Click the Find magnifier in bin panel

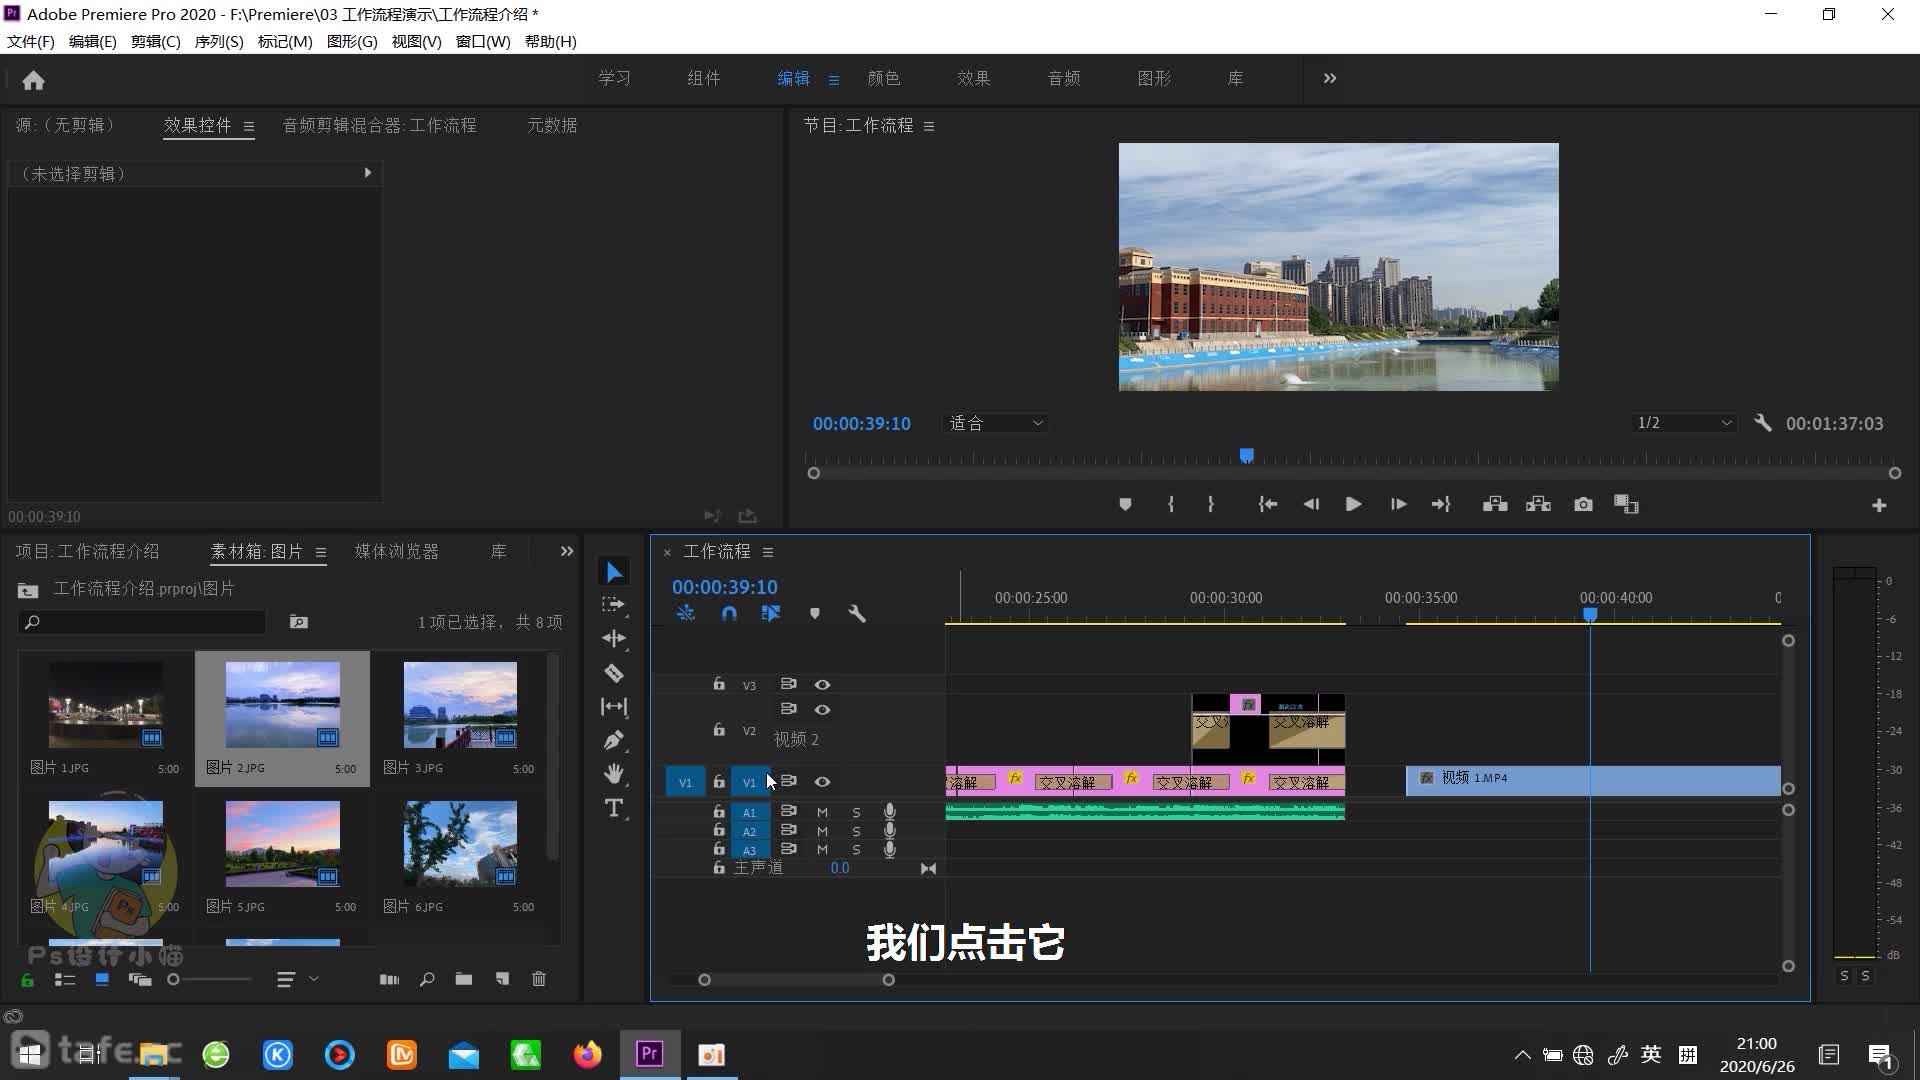point(427,979)
